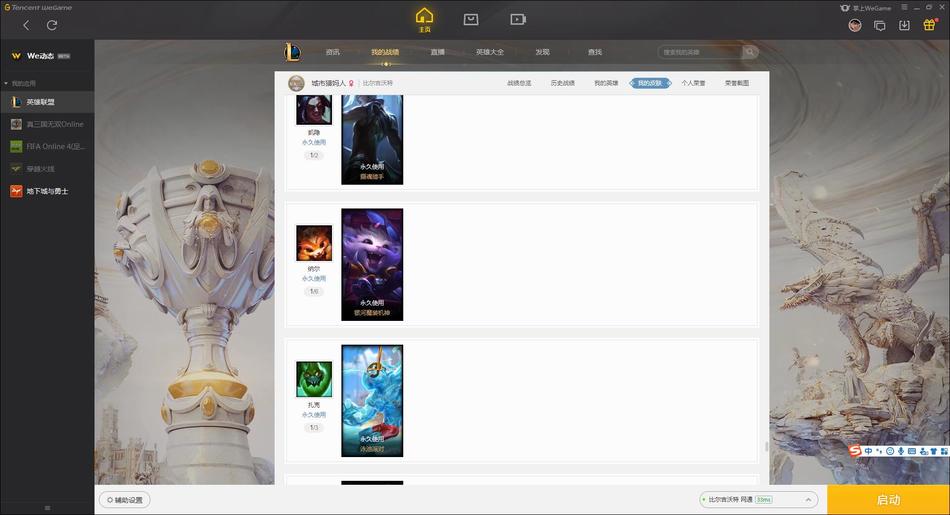
Task: Switch to 我的皮肤 sub-tab
Action: (x=650, y=83)
